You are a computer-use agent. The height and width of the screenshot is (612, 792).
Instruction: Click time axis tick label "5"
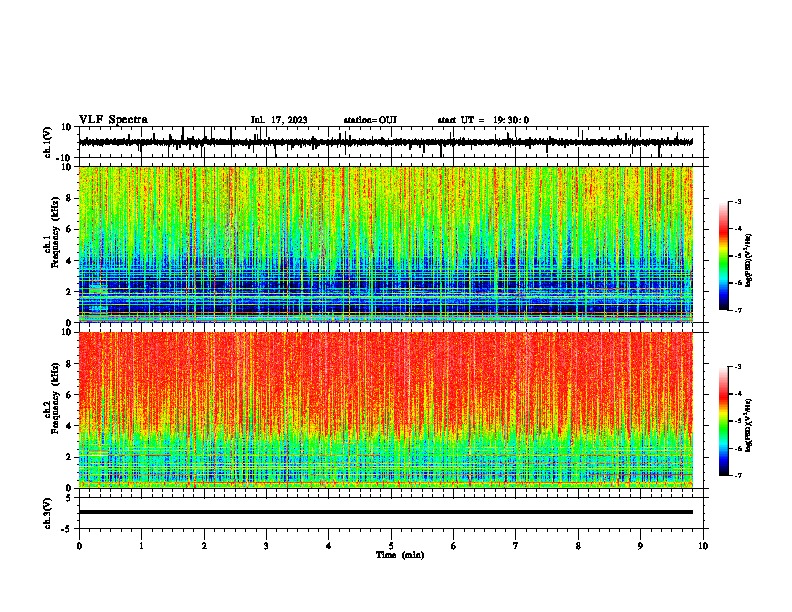(391, 546)
